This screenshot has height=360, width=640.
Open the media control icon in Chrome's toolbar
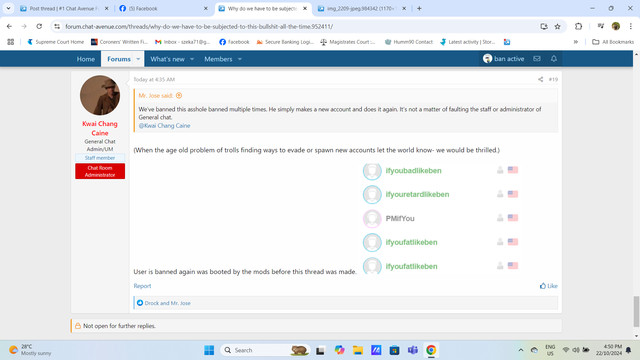600,26
